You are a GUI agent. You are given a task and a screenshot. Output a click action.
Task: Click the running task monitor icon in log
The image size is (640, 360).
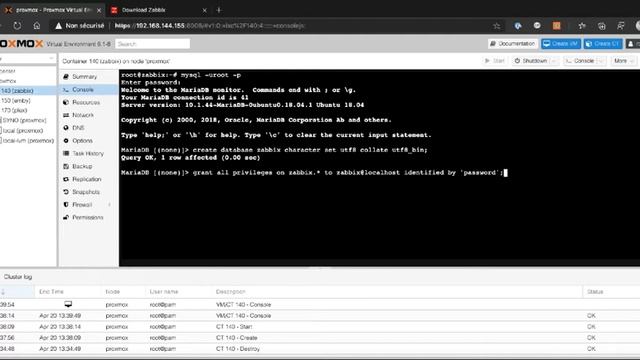click(68, 304)
